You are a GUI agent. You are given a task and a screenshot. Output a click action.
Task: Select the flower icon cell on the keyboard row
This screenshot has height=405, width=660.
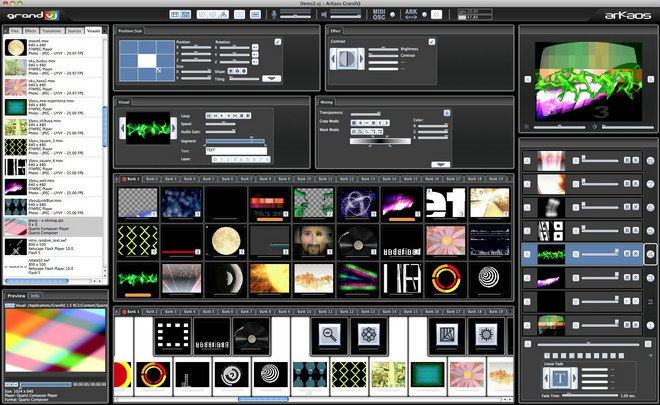pos(371,336)
